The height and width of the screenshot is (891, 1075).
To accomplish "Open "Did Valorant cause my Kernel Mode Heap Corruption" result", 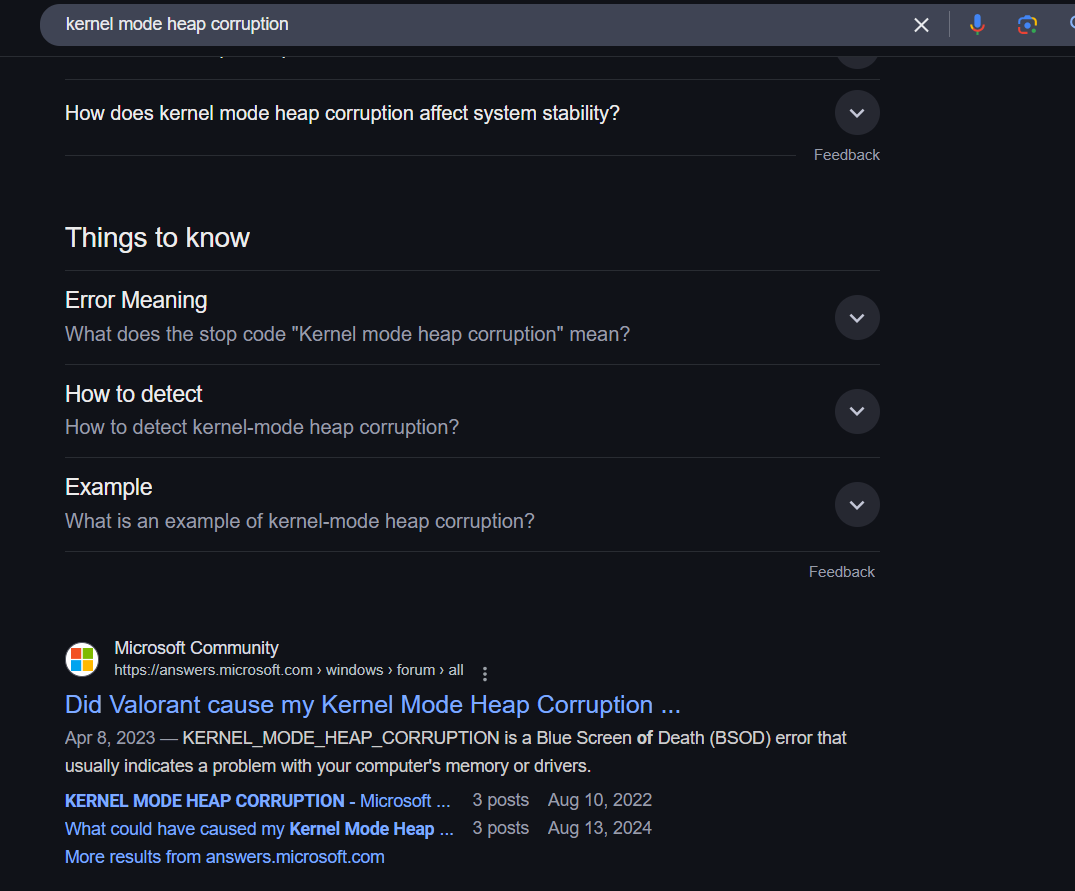I will (x=372, y=705).
